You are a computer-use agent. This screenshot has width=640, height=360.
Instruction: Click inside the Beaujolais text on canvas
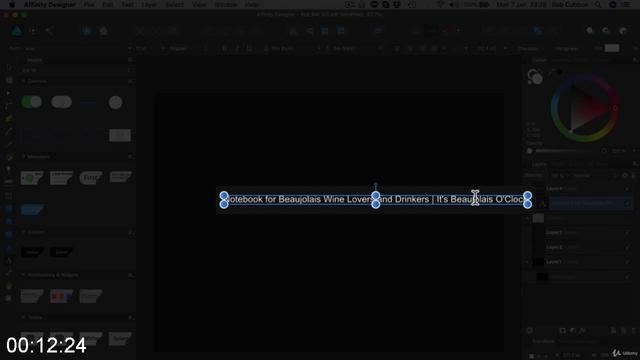point(376,199)
